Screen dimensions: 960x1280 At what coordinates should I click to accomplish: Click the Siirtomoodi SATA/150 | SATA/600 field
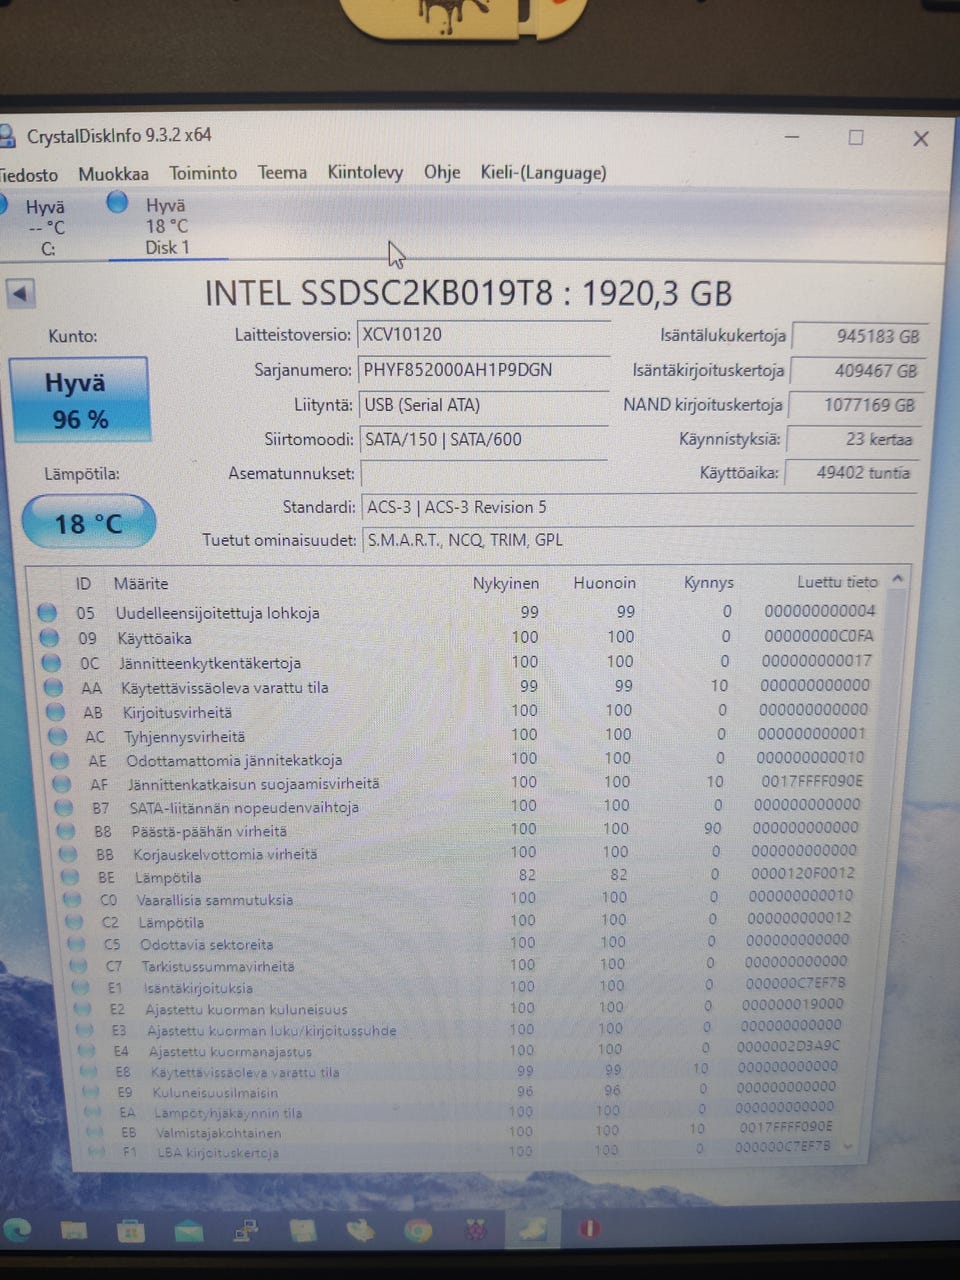coord(483,439)
